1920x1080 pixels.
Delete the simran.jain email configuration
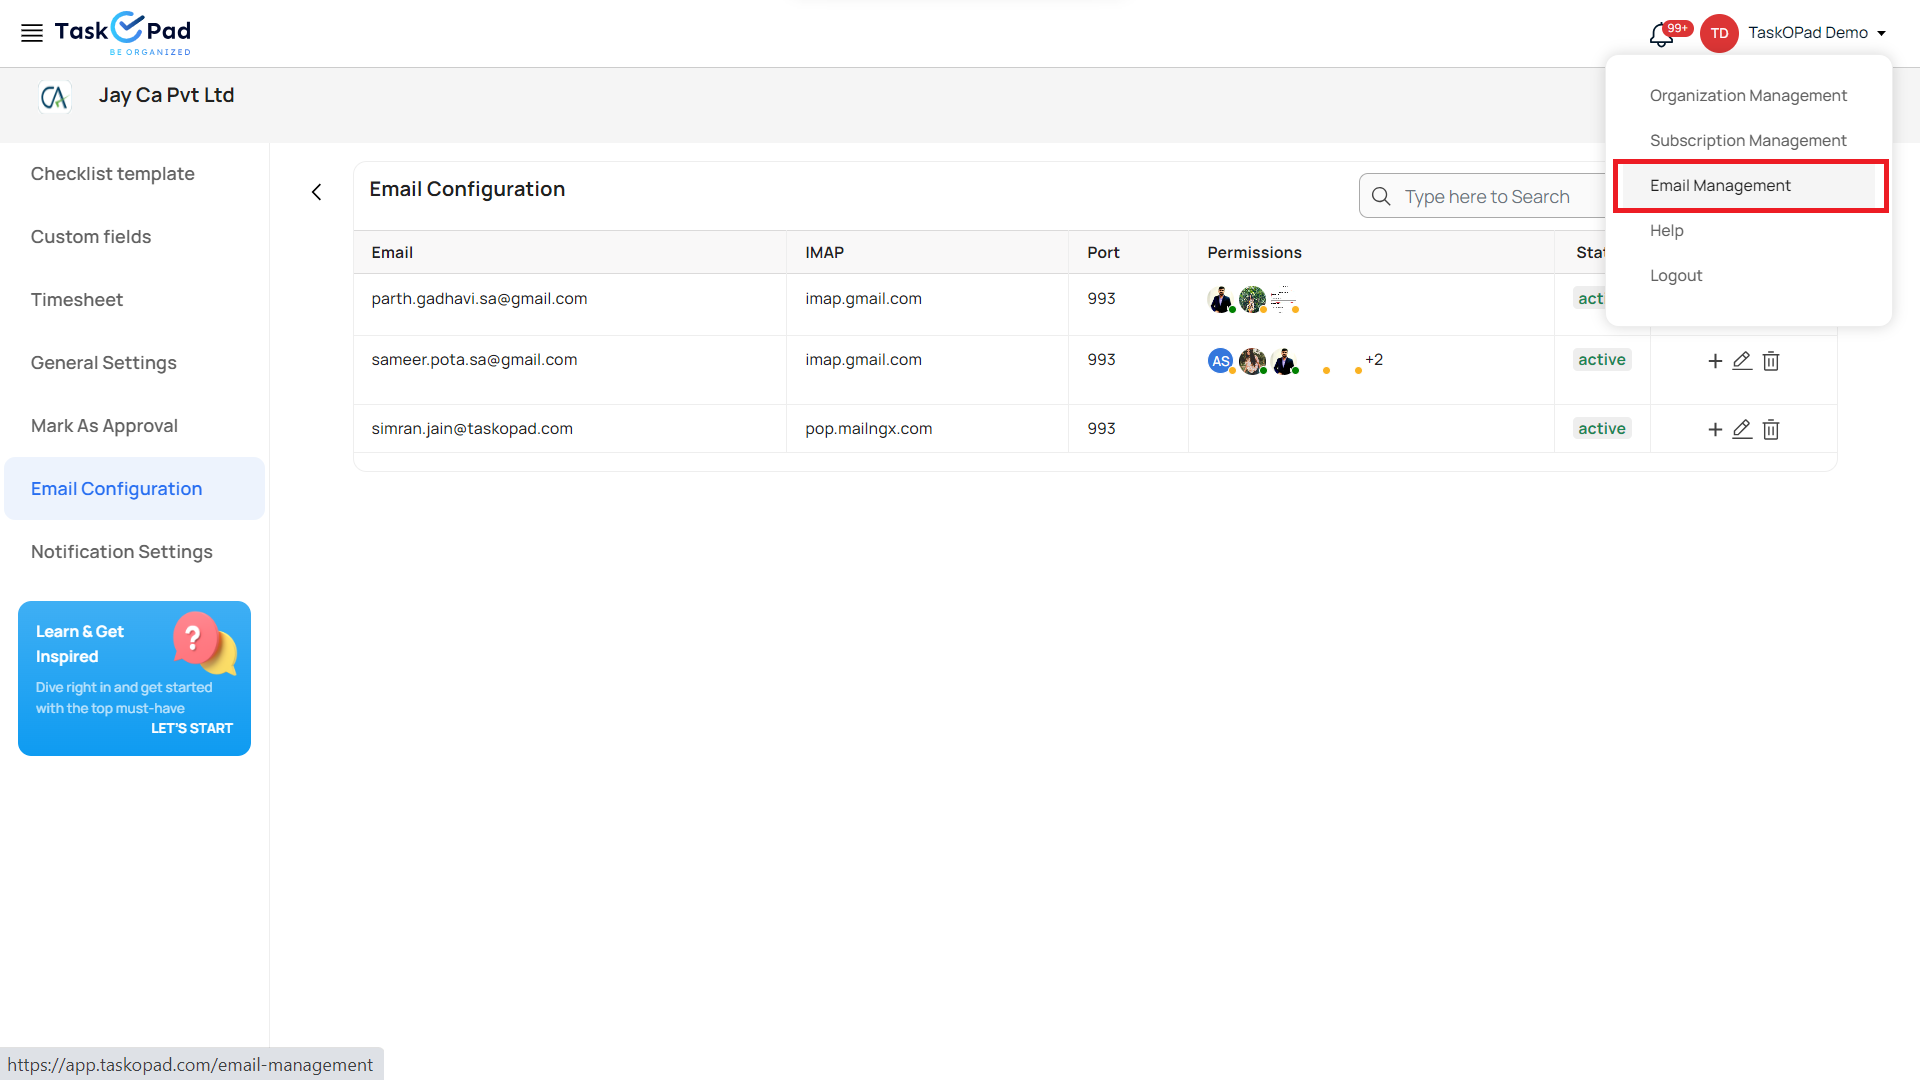click(x=1771, y=429)
